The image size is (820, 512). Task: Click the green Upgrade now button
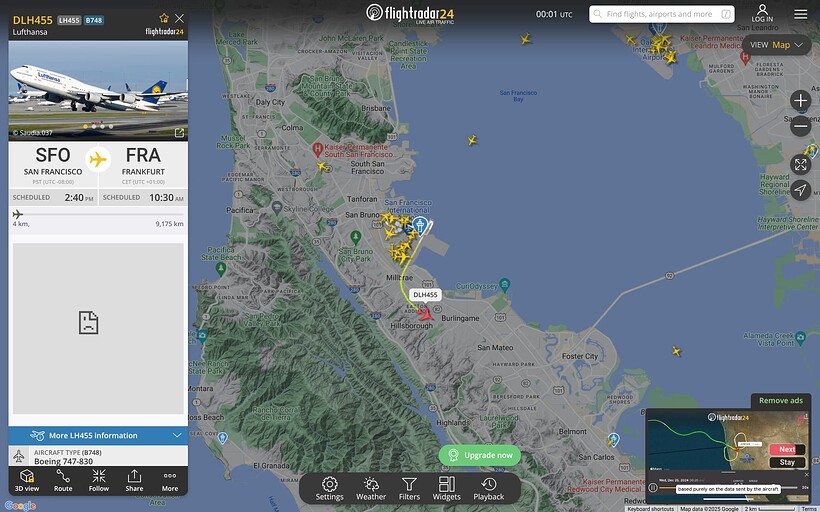pos(480,455)
